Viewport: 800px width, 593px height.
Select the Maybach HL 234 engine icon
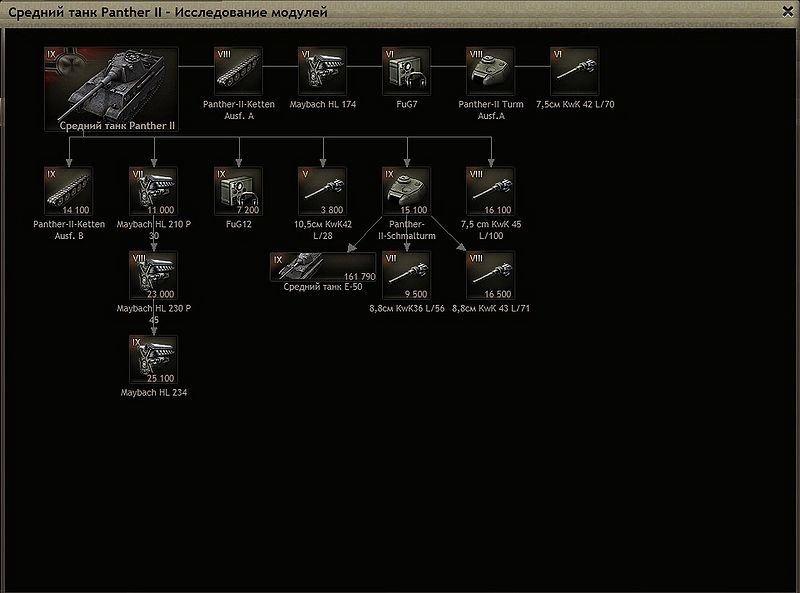[x=154, y=360]
